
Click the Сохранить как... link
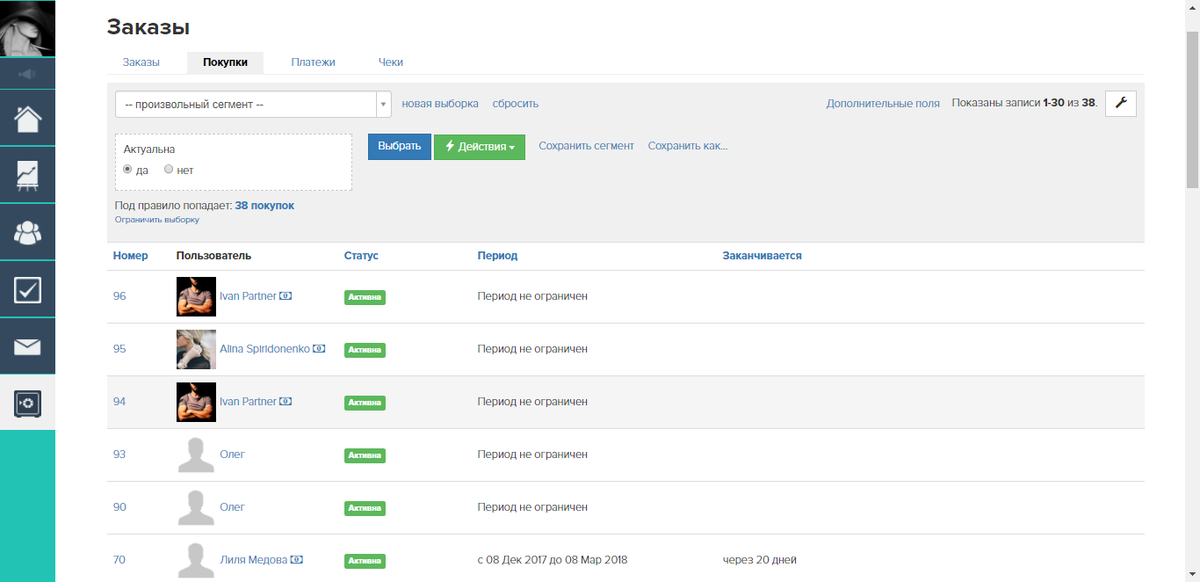click(688, 146)
